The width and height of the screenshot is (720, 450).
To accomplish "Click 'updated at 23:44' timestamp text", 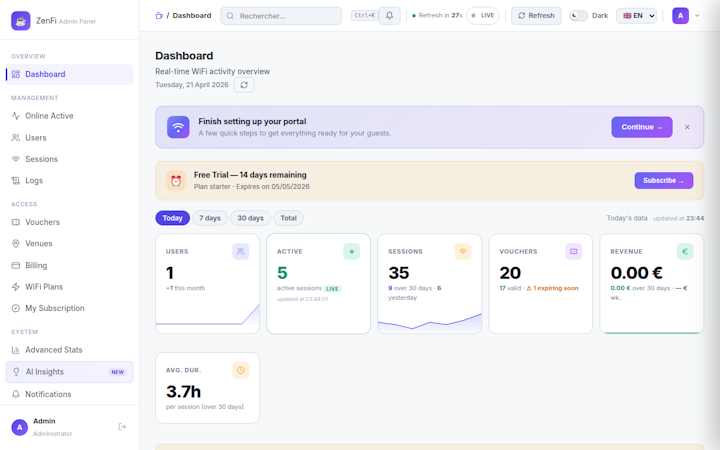I will point(678,219).
